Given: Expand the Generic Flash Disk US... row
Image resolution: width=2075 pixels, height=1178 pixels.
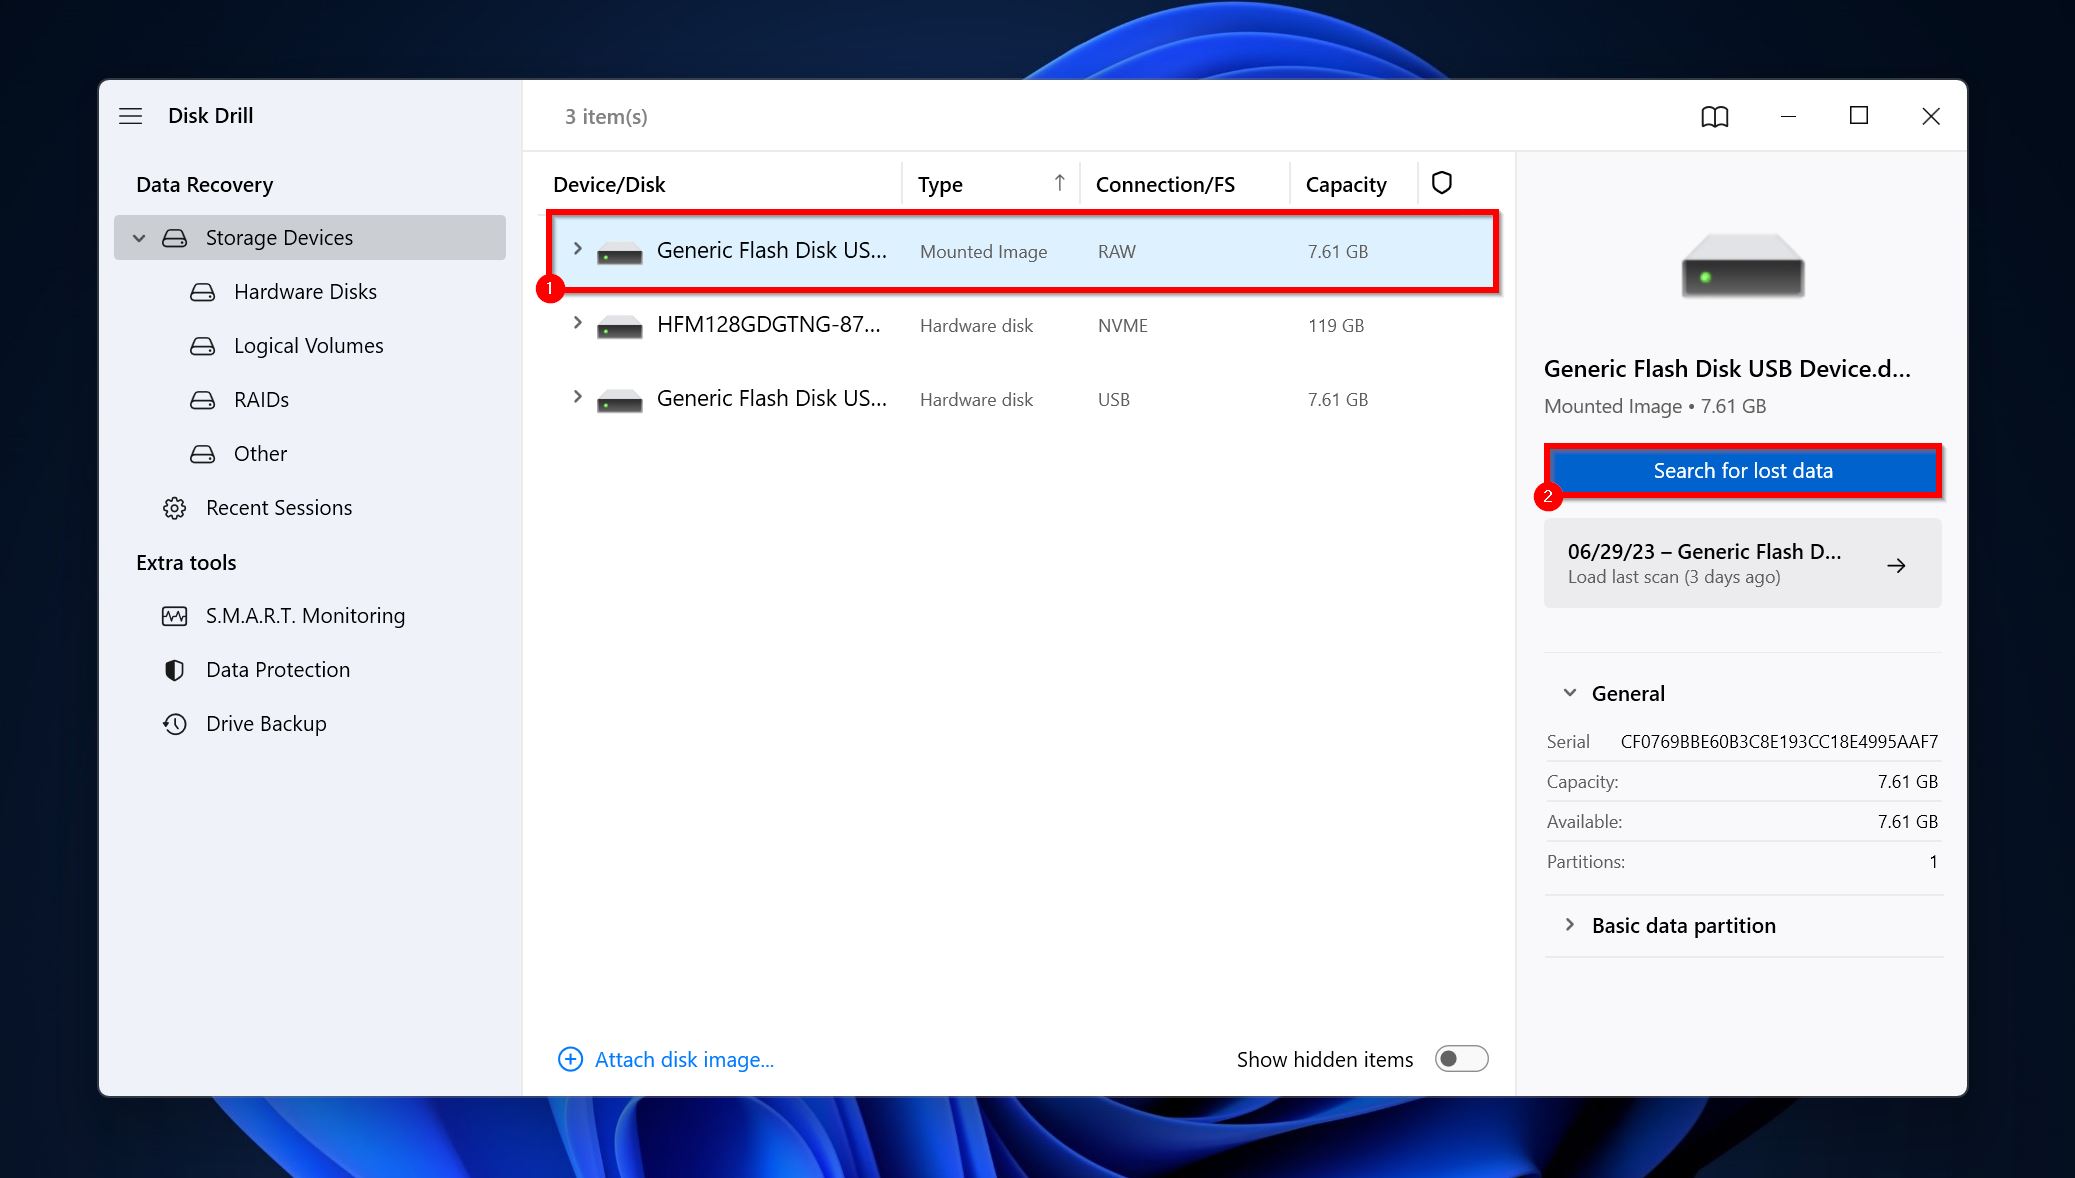Looking at the screenshot, I should coord(577,251).
